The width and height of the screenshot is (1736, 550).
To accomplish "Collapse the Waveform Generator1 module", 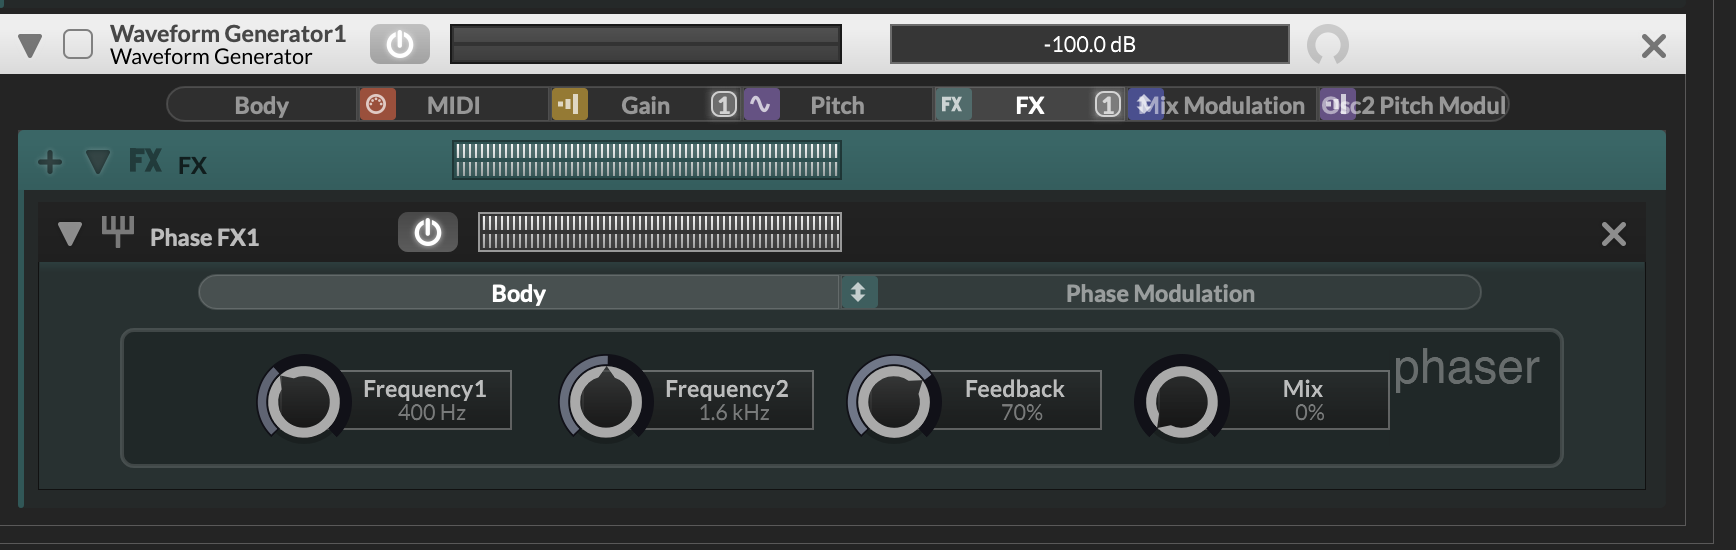I will [30, 45].
